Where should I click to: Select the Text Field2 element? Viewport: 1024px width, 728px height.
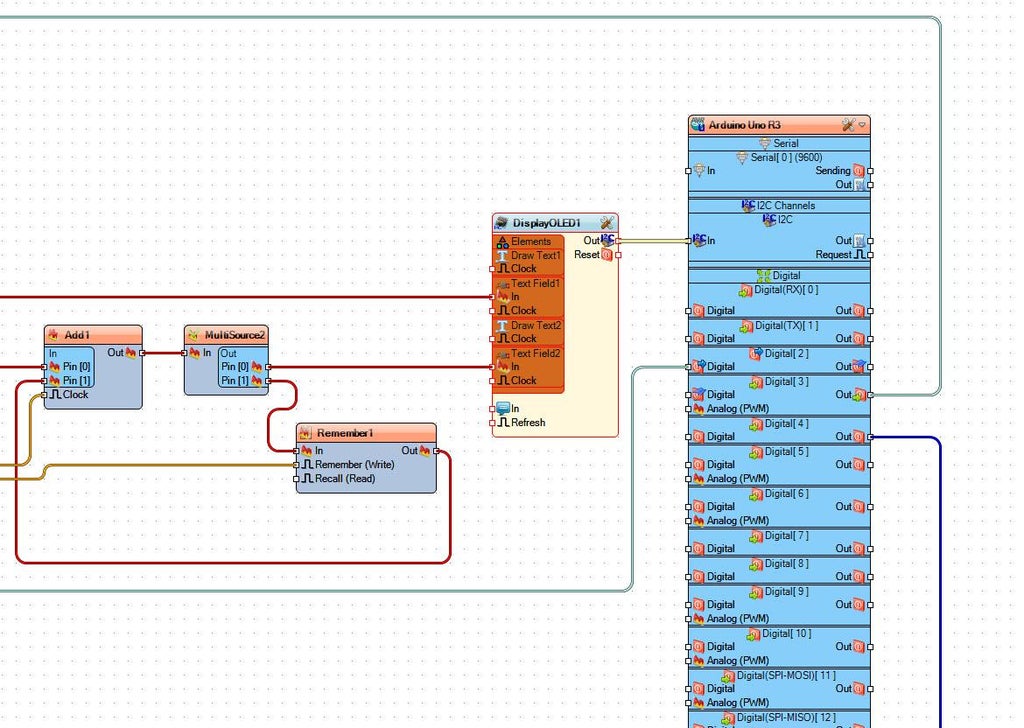528,353
